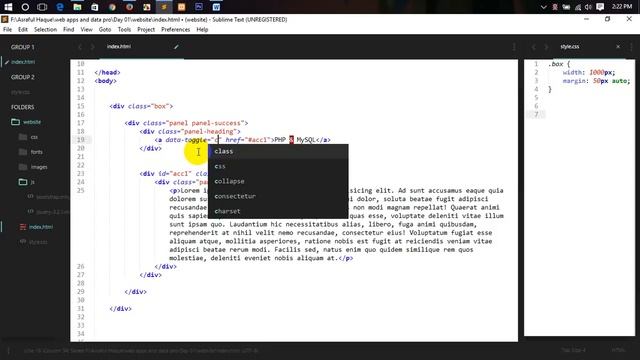Open the Edit menu
640x360 pixels.
(23, 29)
